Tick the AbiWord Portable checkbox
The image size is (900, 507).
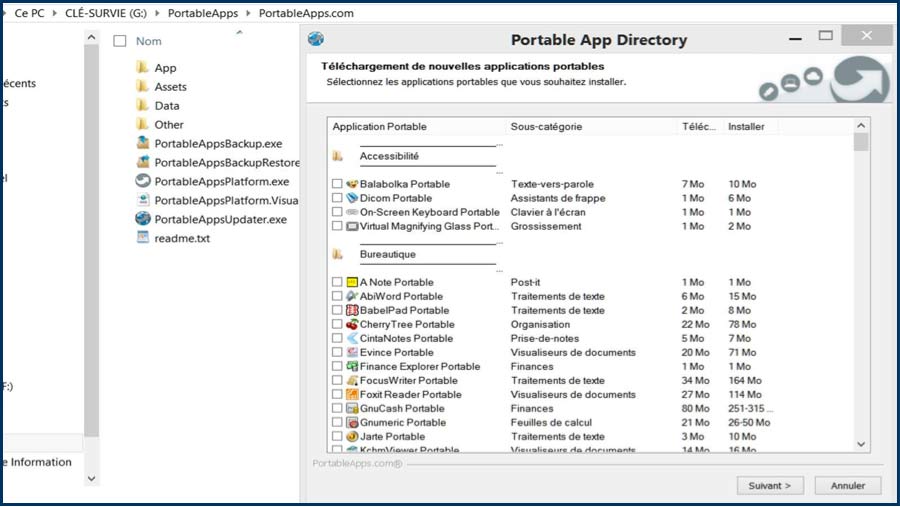point(337,296)
